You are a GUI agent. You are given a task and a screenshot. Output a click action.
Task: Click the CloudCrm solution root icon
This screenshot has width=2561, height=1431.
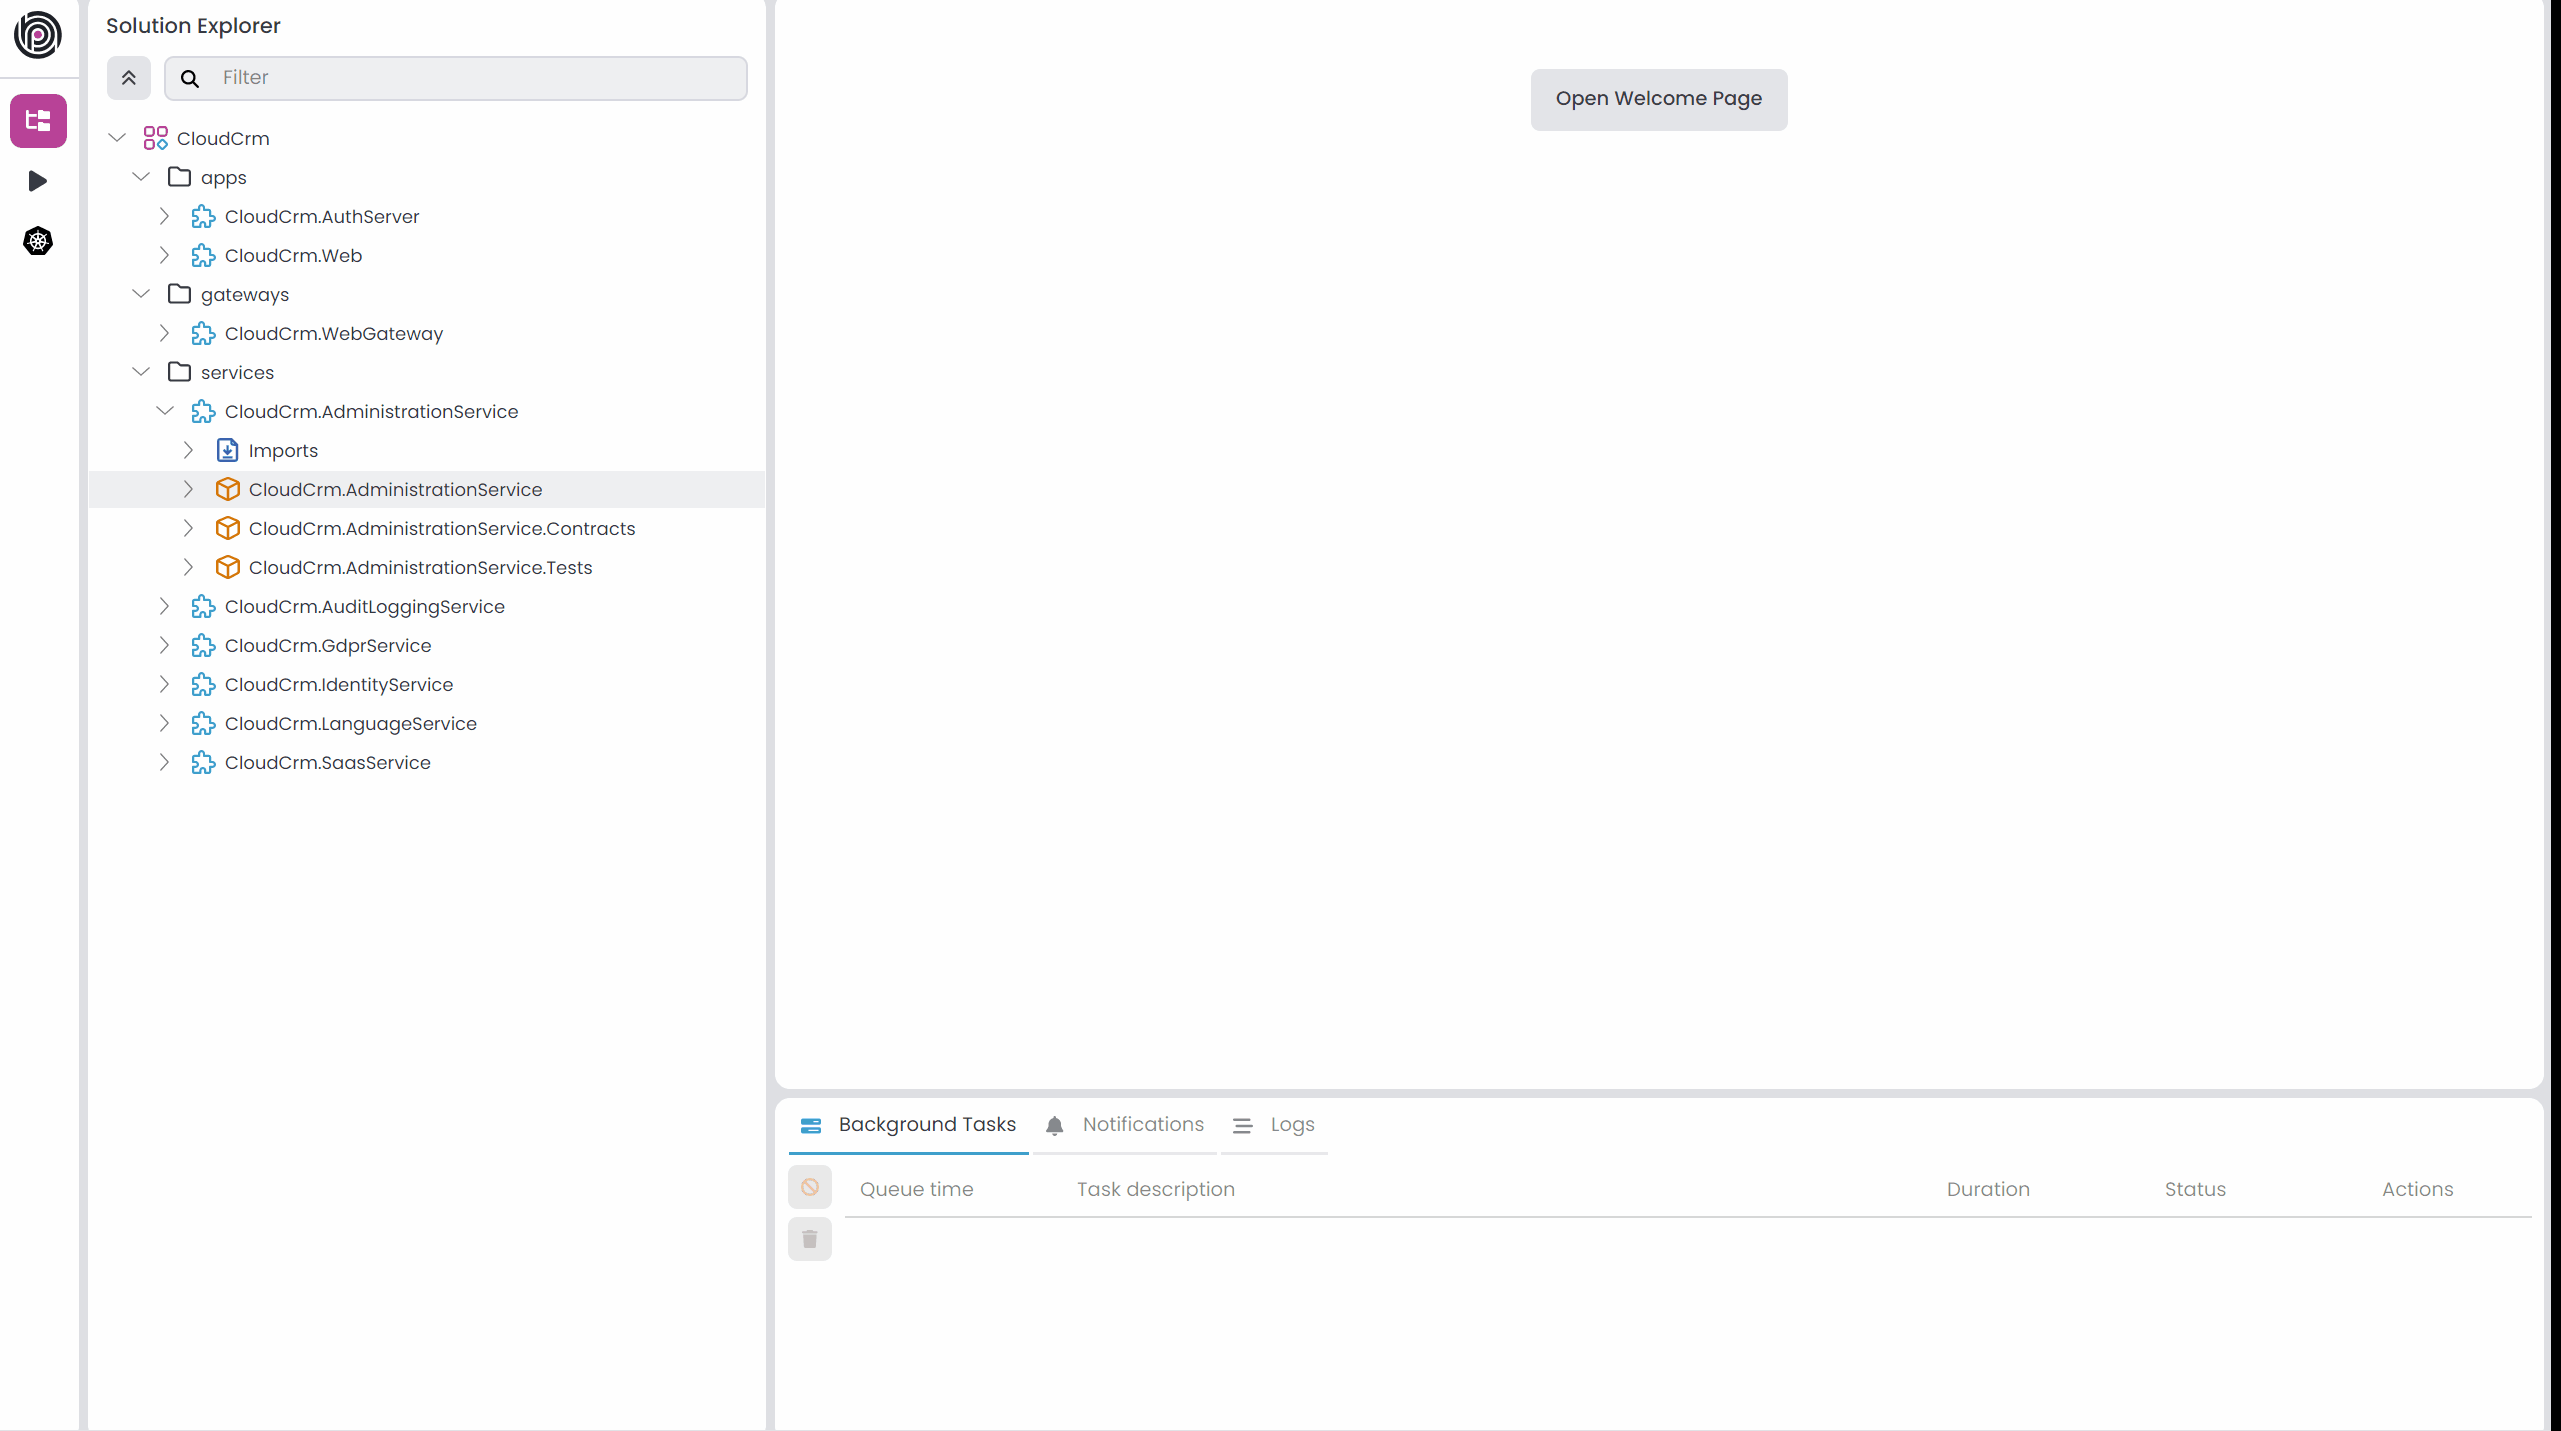coord(155,138)
